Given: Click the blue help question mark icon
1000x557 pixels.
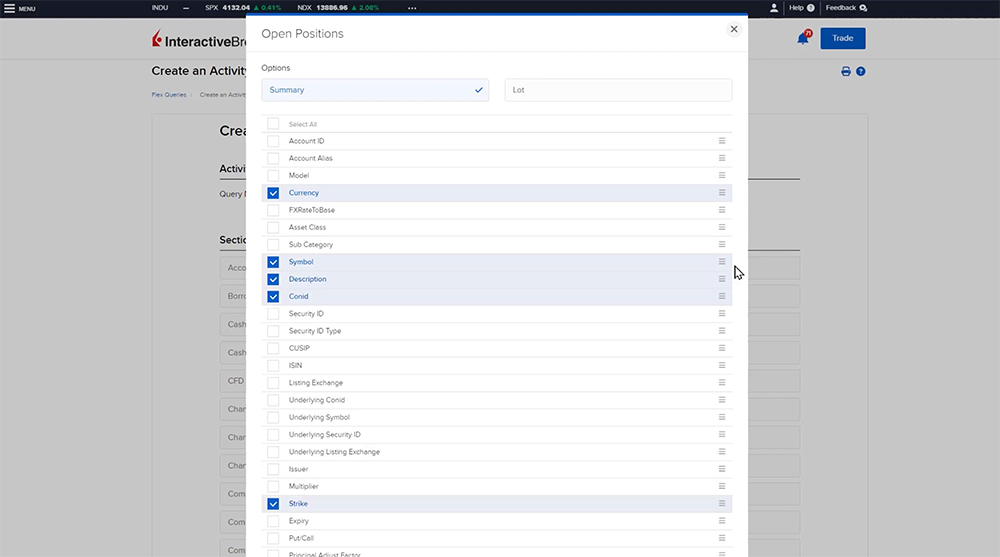Looking at the screenshot, I should click(861, 72).
